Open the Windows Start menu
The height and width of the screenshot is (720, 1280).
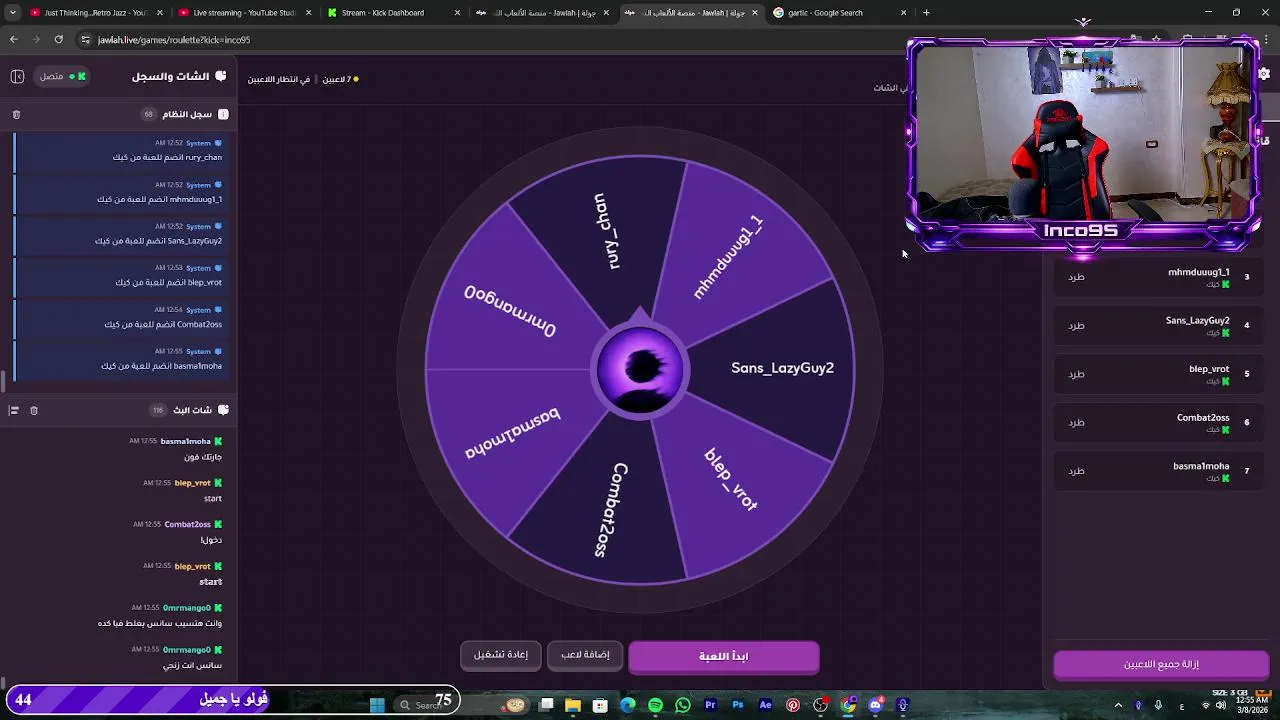377,705
